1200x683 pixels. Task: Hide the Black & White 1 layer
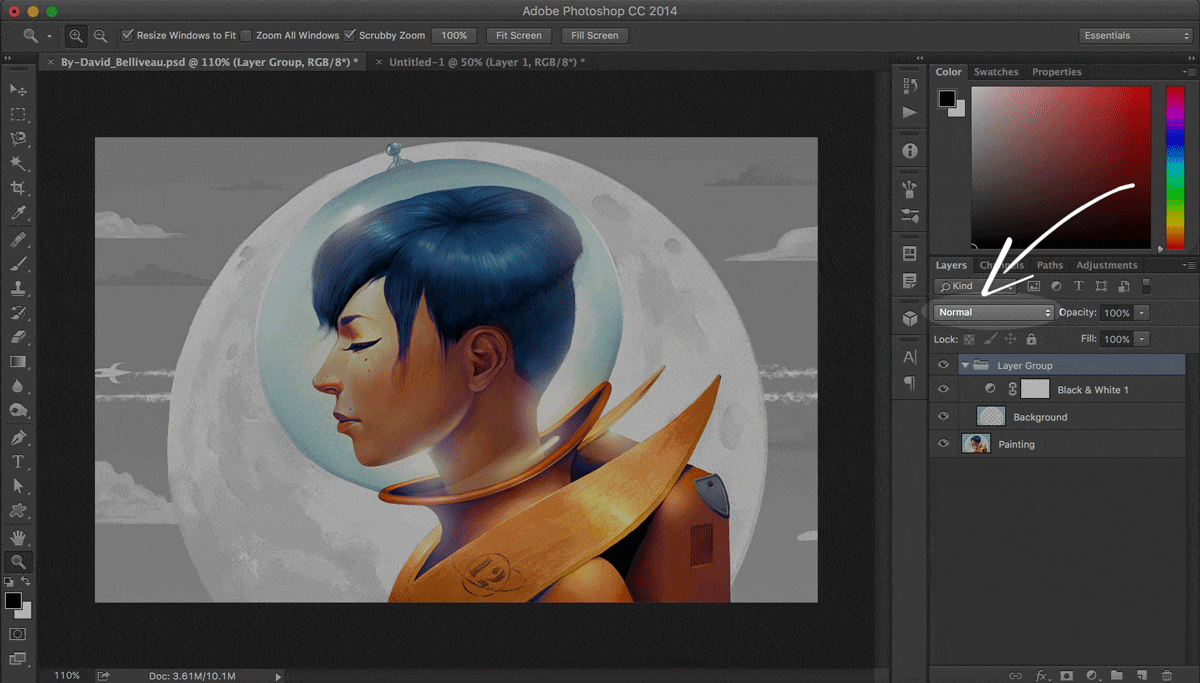point(943,389)
